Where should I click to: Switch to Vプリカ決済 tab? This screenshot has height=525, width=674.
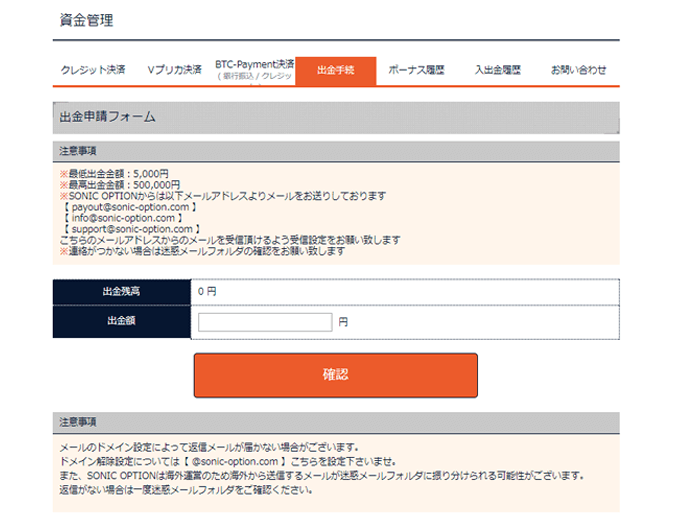point(174,70)
